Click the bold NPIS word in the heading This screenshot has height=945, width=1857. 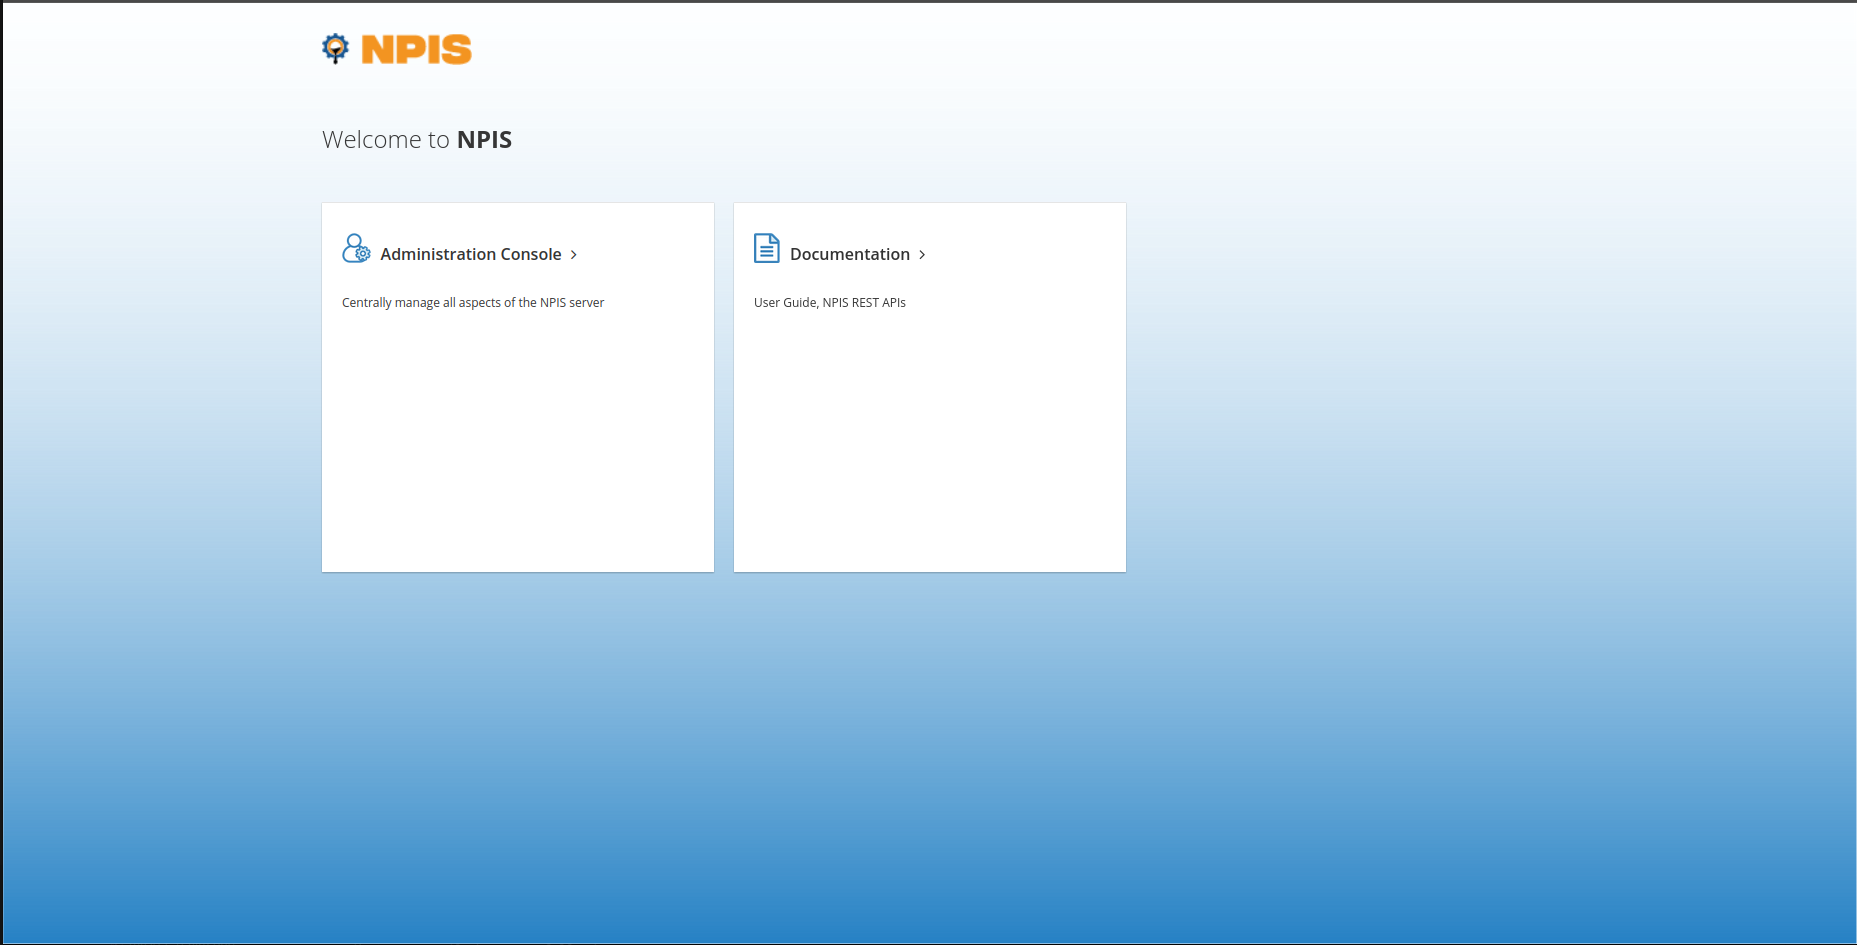coord(484,140)
